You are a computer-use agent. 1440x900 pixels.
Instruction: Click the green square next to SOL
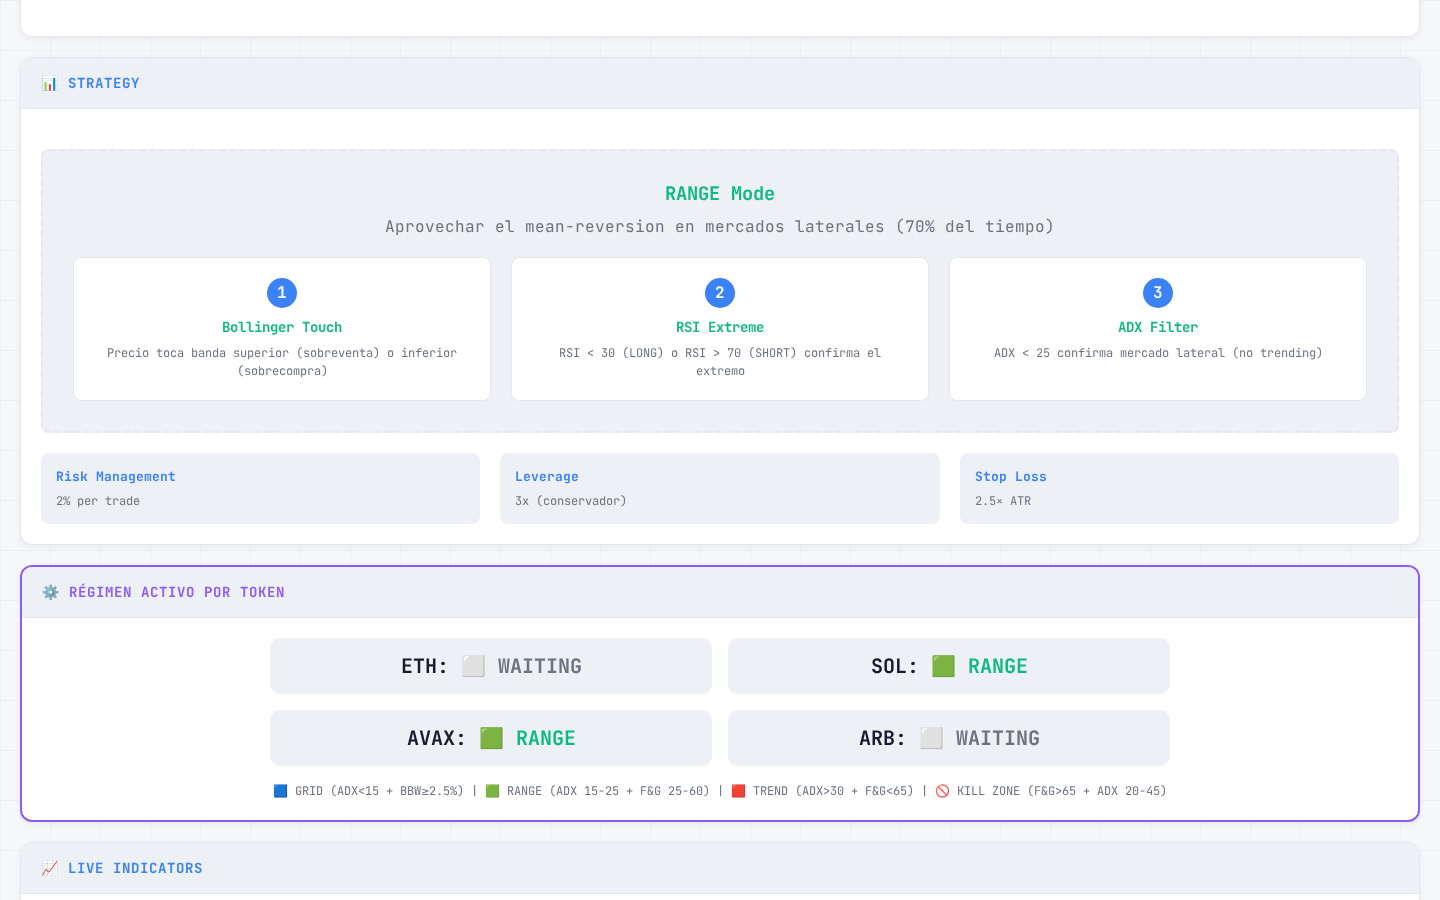[943, 667]
